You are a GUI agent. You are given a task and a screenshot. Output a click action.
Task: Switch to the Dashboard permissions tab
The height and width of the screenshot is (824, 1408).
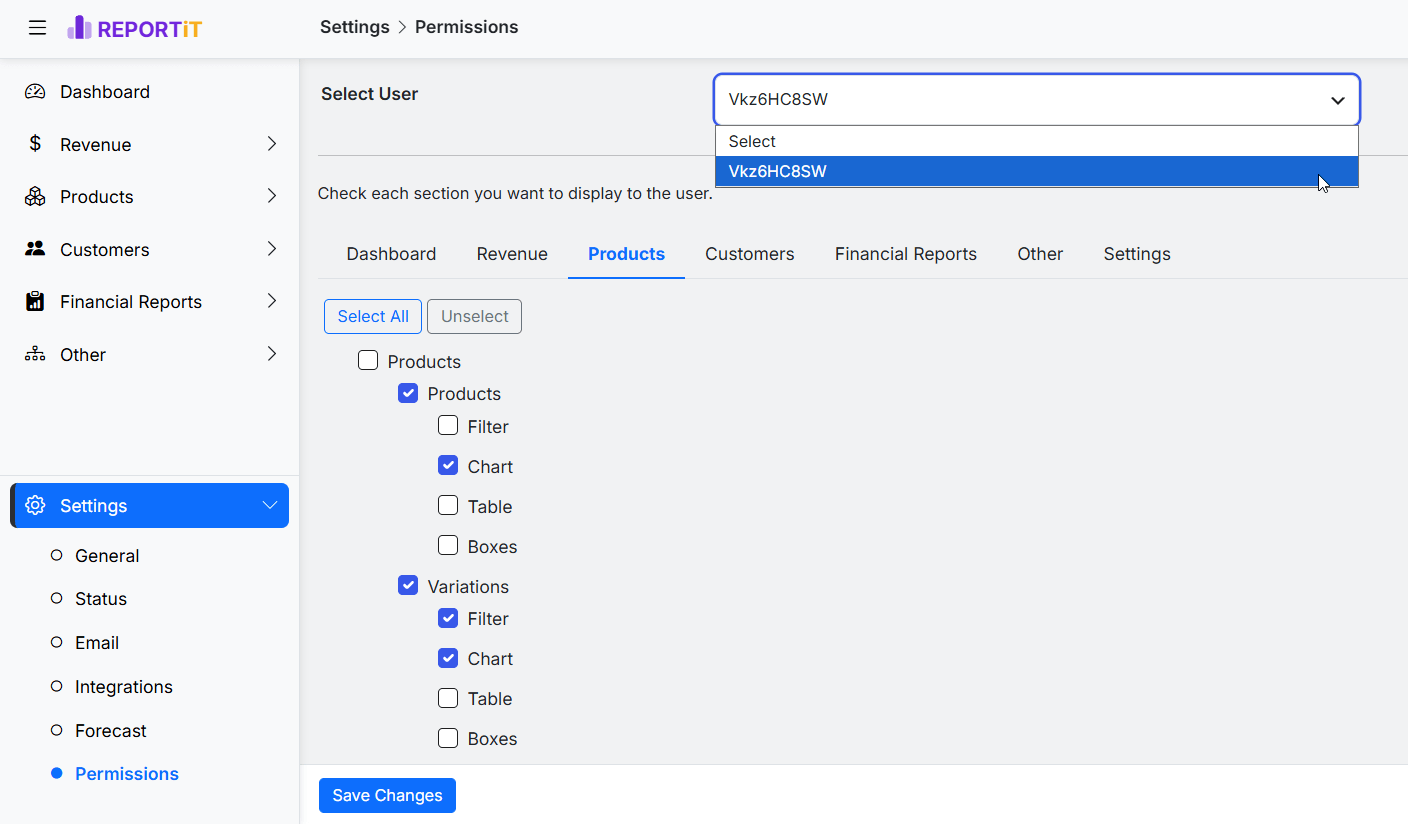[x=391, y=254]
